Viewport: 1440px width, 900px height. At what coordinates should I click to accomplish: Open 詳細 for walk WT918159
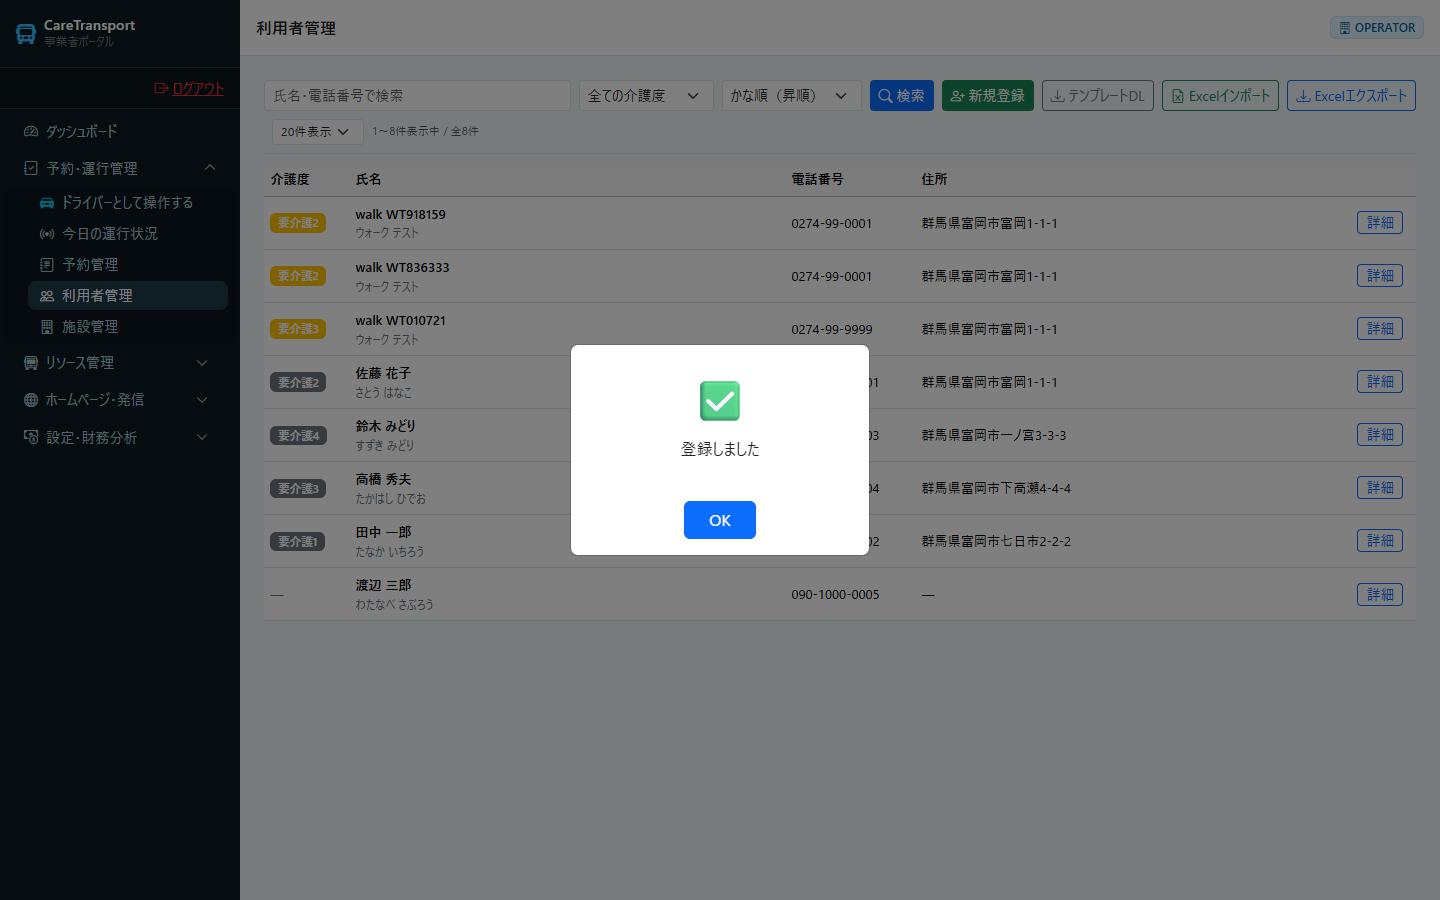point(1380,222)
